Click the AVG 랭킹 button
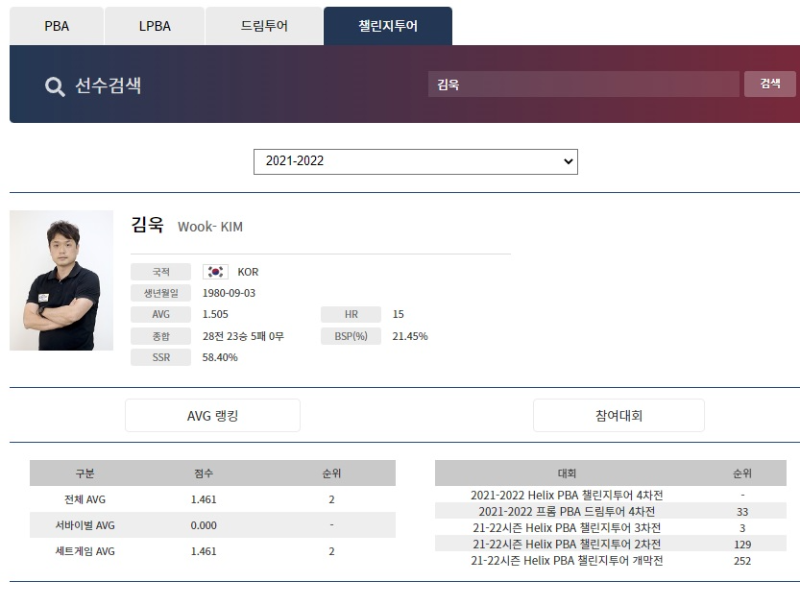The width and height of the screenshot is (800, 592). [212, 415]
